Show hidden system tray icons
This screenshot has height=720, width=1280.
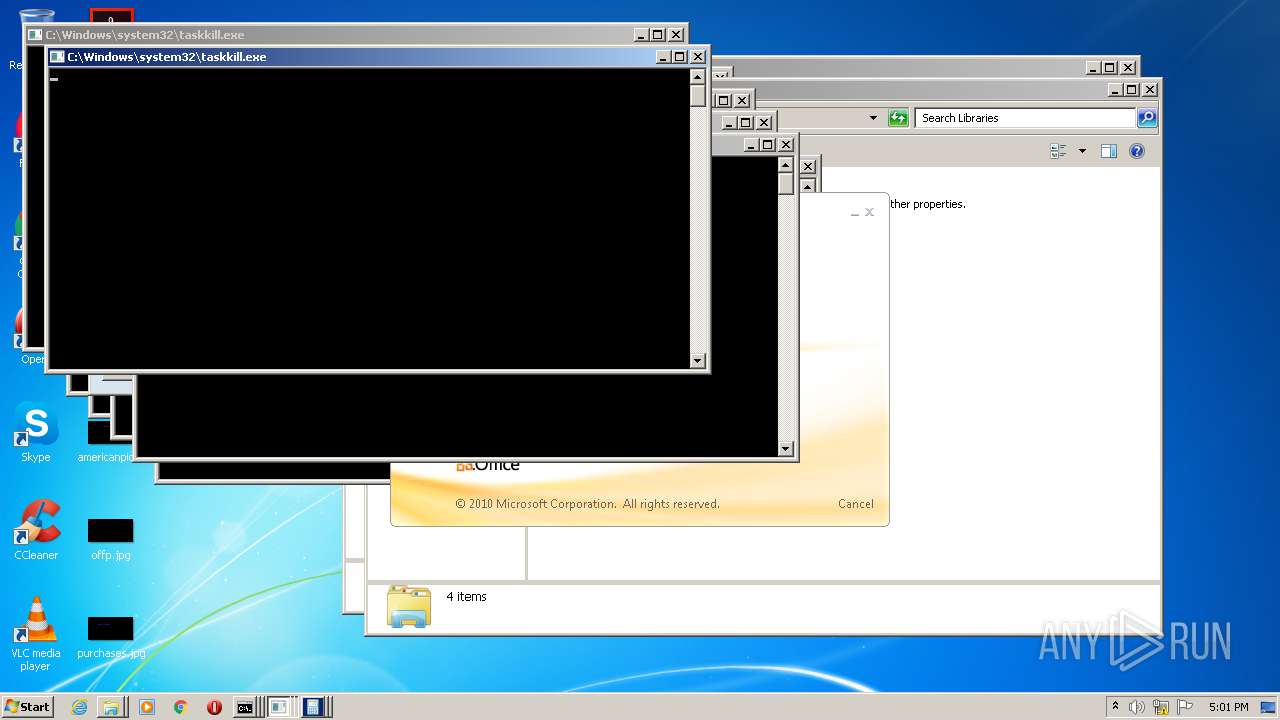coord(1115,707)
